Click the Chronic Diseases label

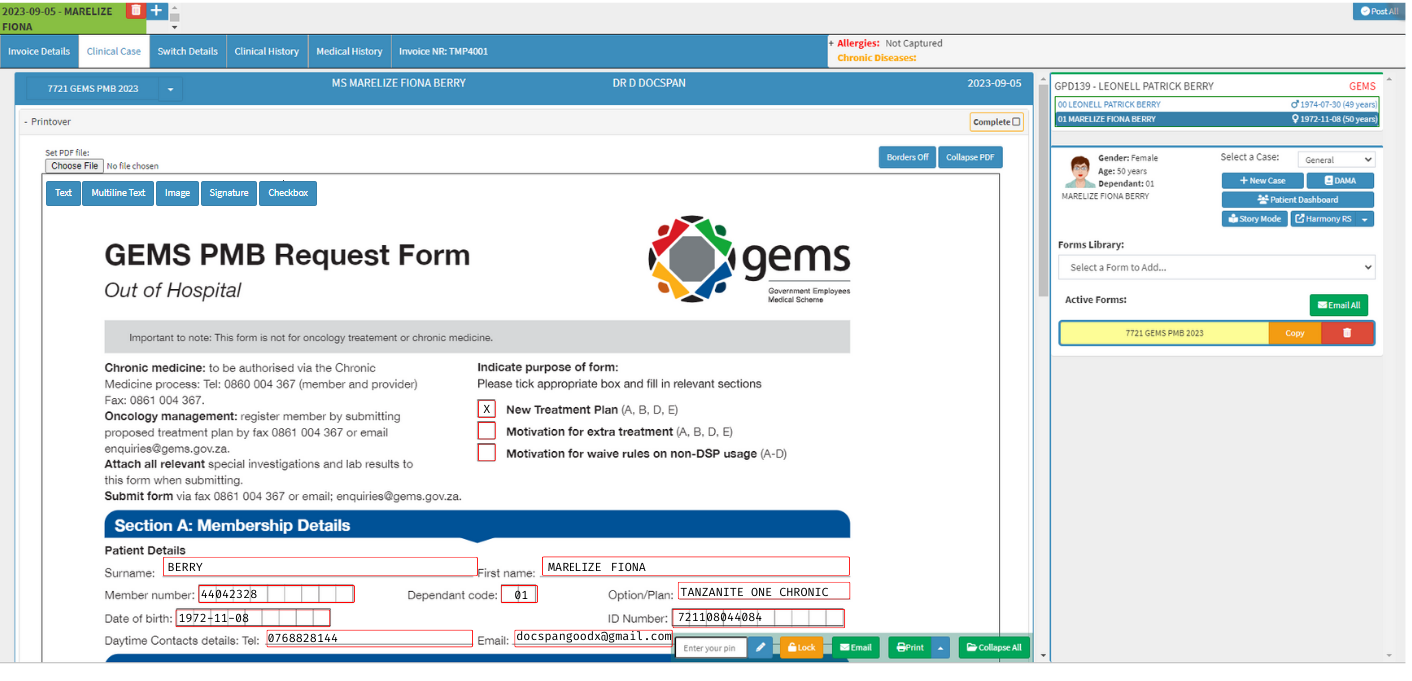coord(877,58)
